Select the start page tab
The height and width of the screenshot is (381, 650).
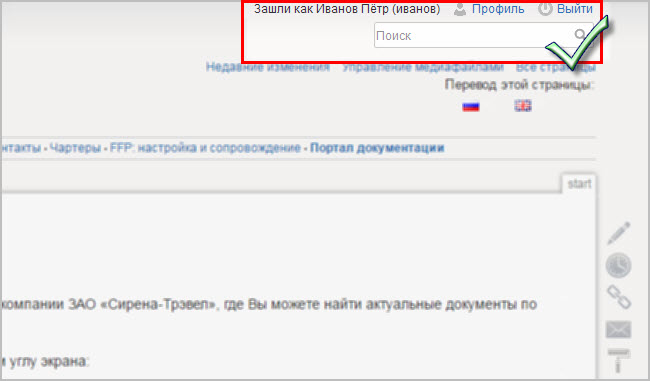point(579,184)
